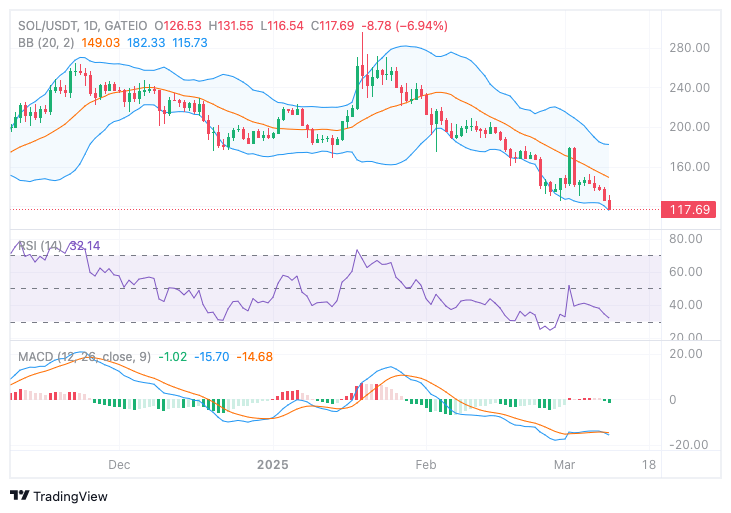731x513 pixels.
Task: Click the MACD line value -15.70
Action: click(x=212, y=357)
